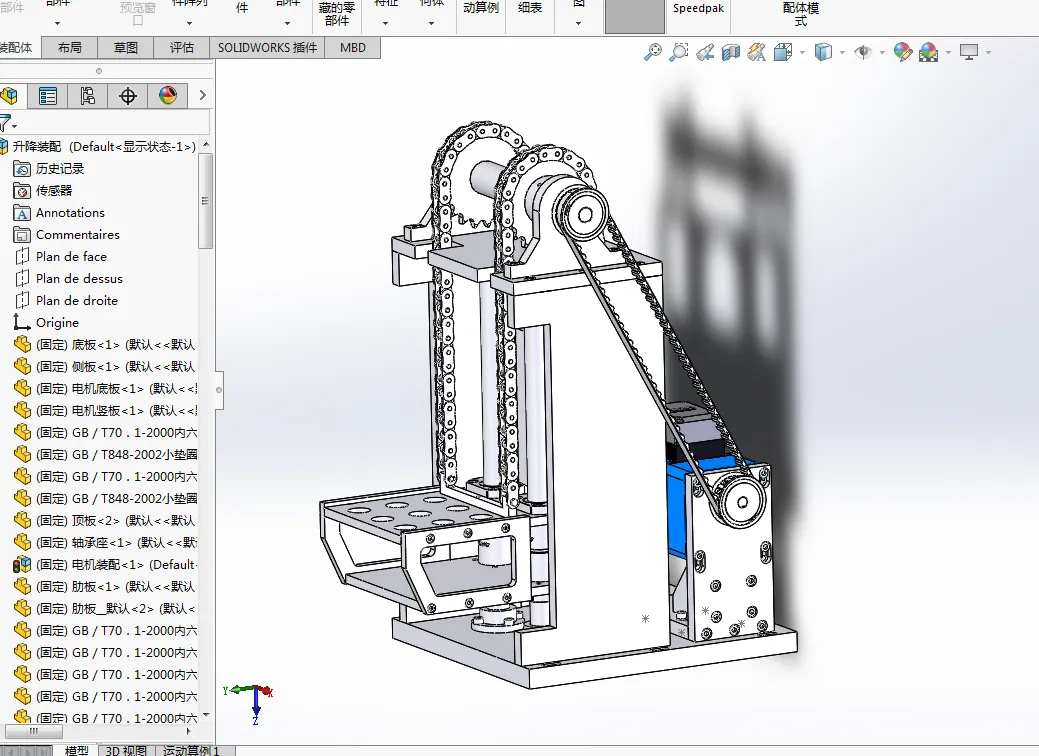Viewport: 1039px width, 756px height.
Task: Switch to the SOLIDWORKS 插件 tab
Action: (x=268, y=47)
